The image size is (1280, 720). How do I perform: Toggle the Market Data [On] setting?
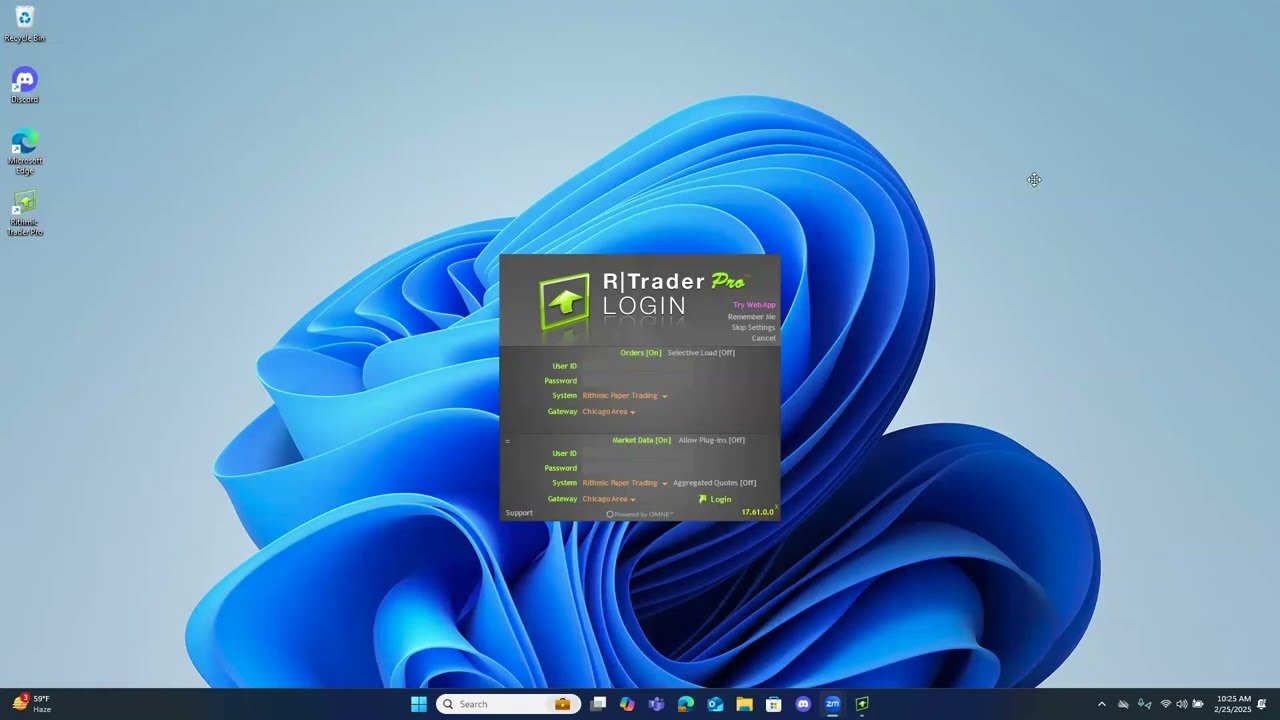tap(642, 440)
